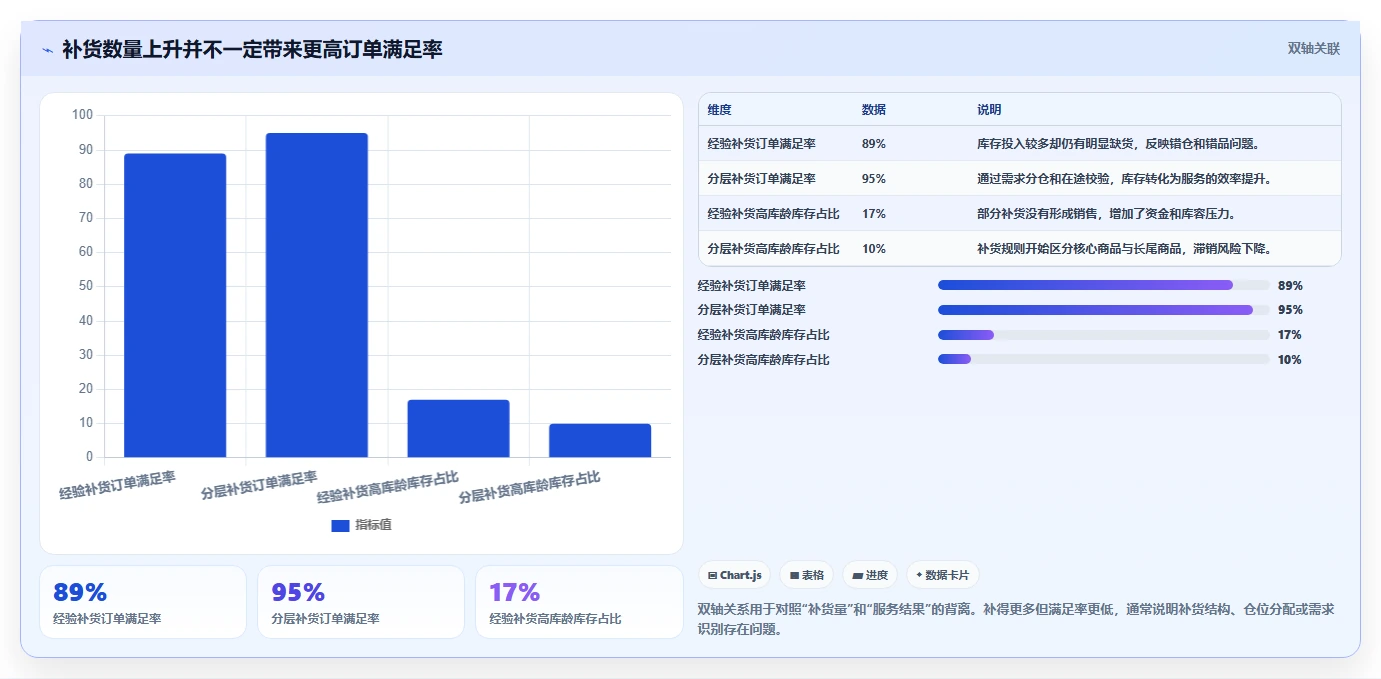Click the bar for 分层补货高库龄库存占比
This screenshot has height=679, width=1381.
600,440
